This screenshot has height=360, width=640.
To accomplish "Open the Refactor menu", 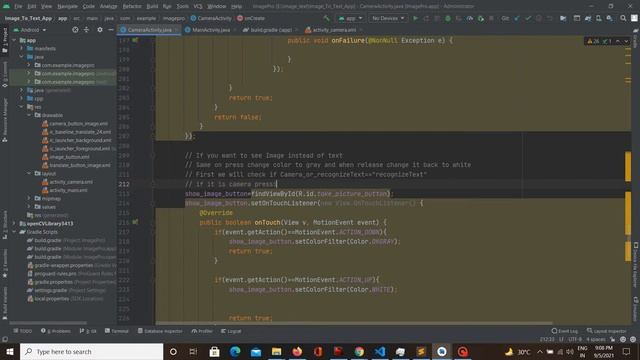I will point(132,7).
